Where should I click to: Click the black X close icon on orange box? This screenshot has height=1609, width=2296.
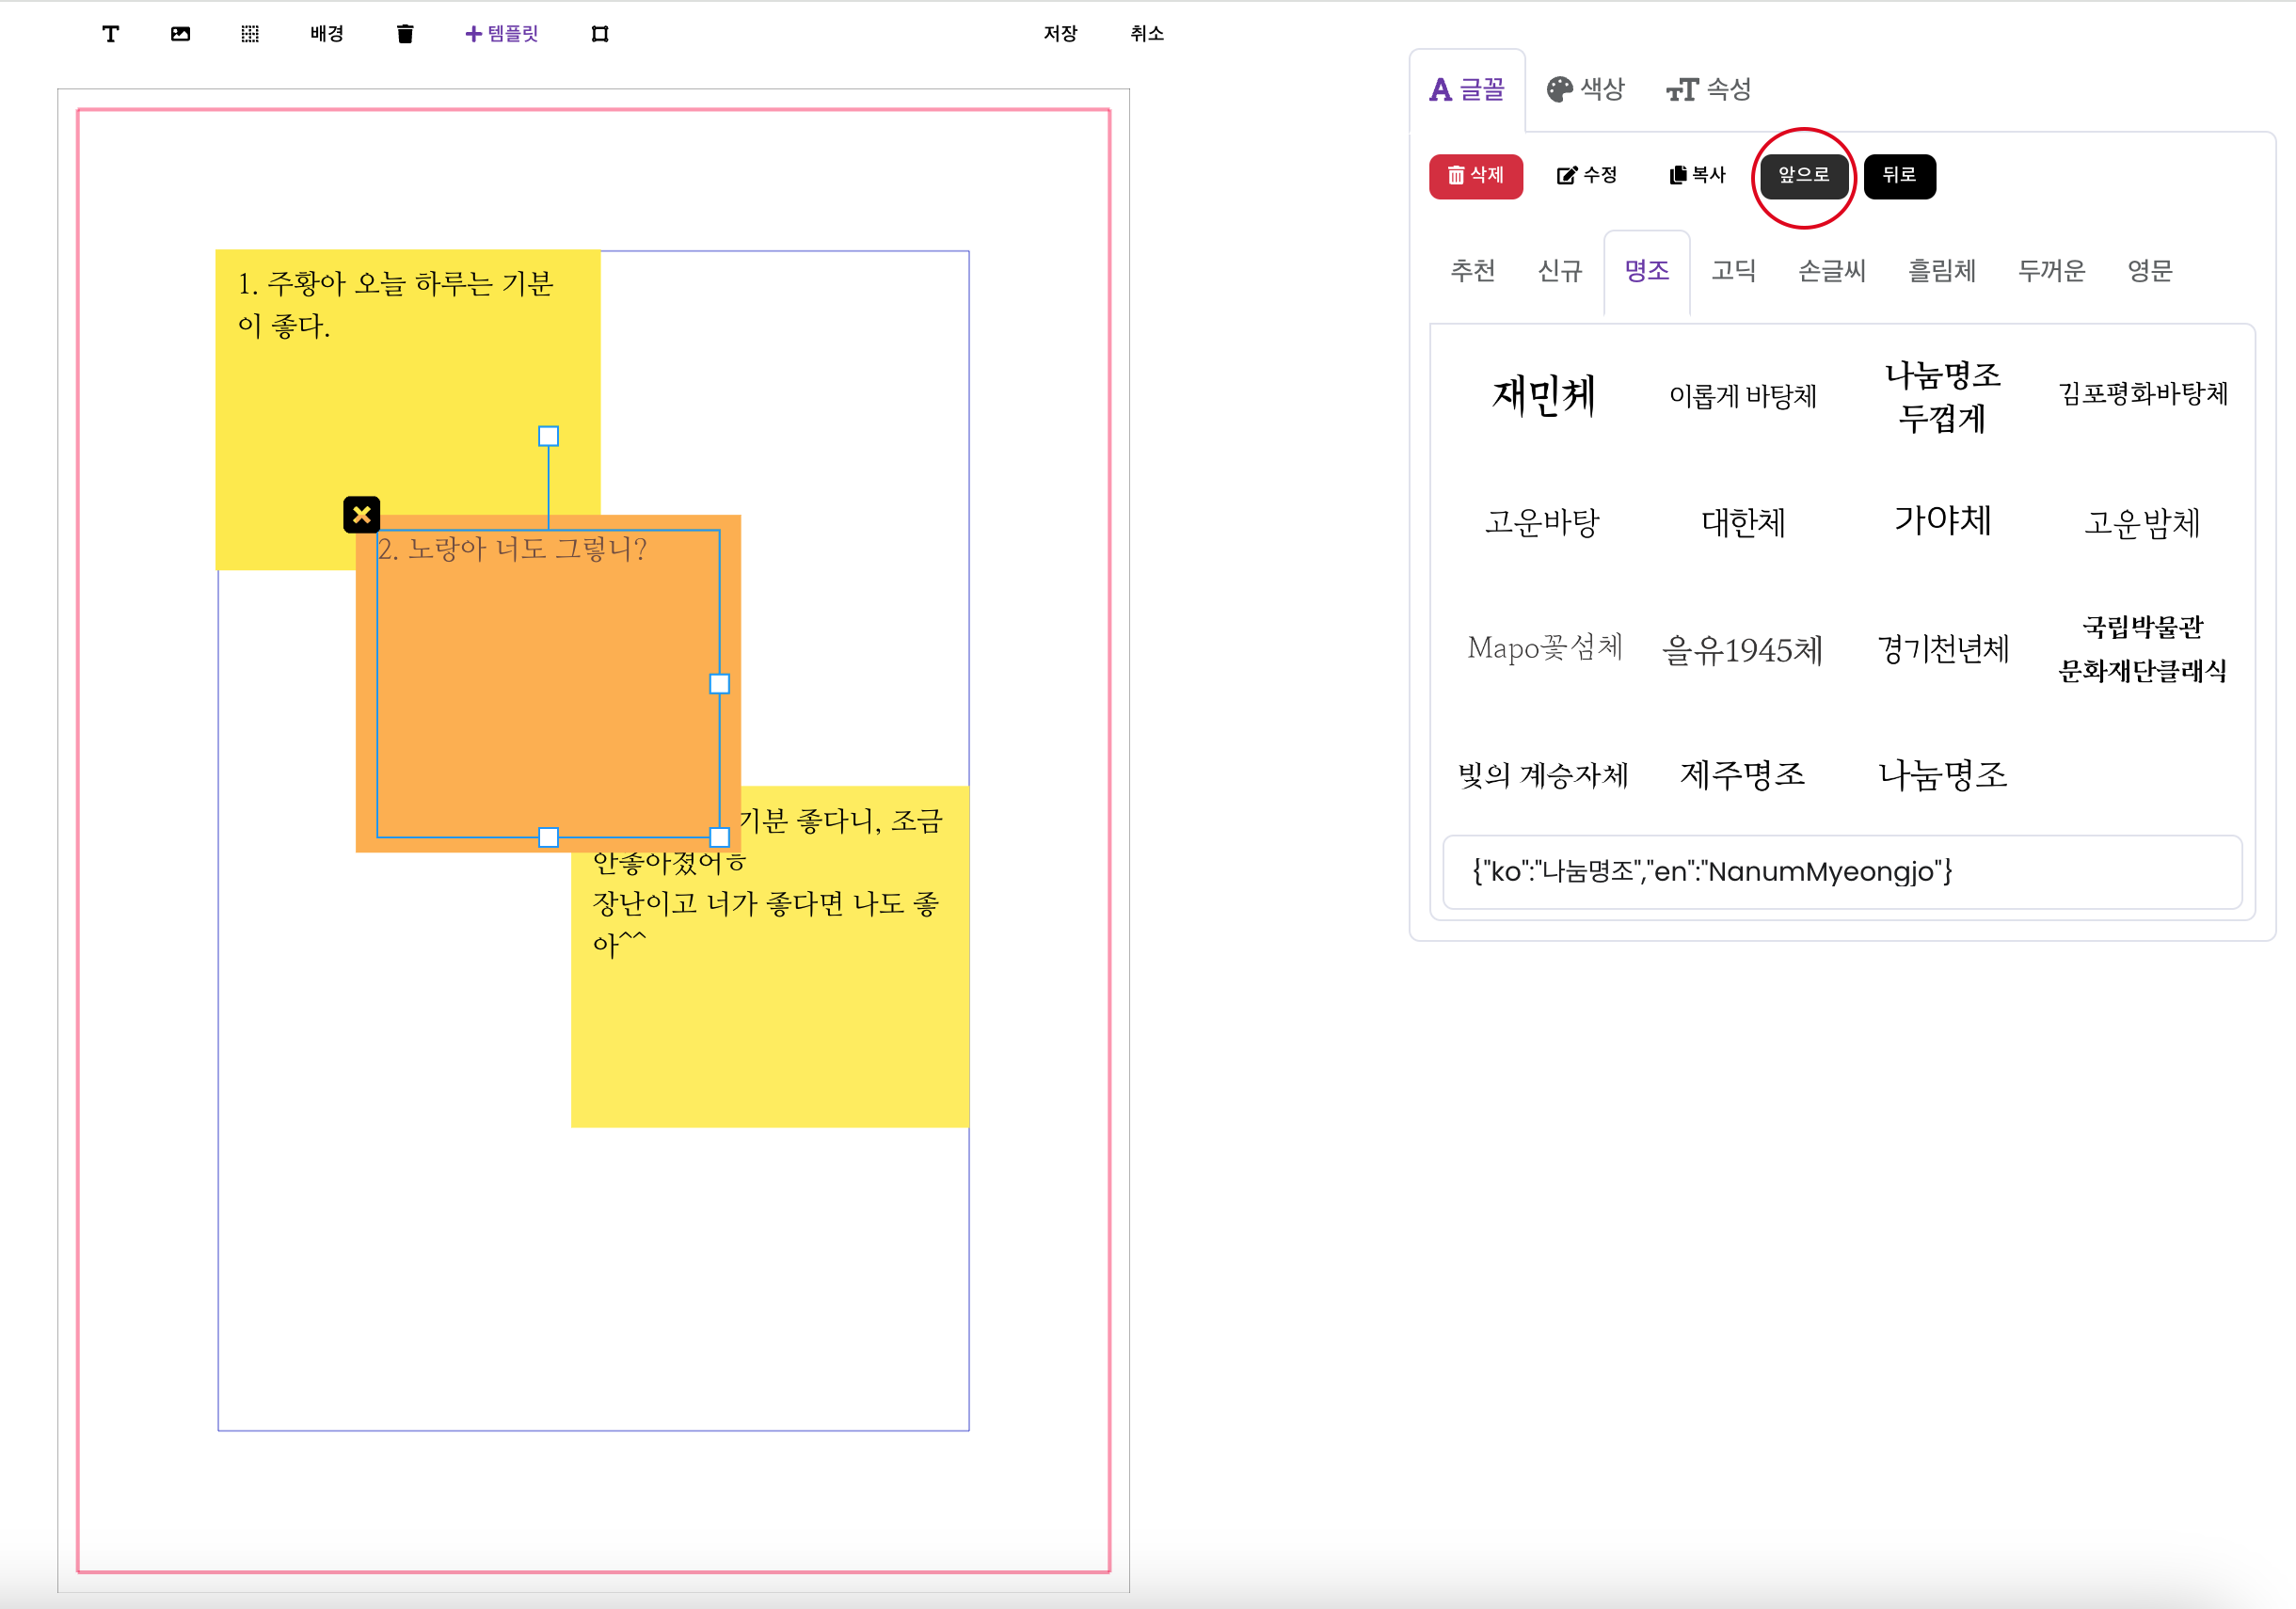point(361,514)
